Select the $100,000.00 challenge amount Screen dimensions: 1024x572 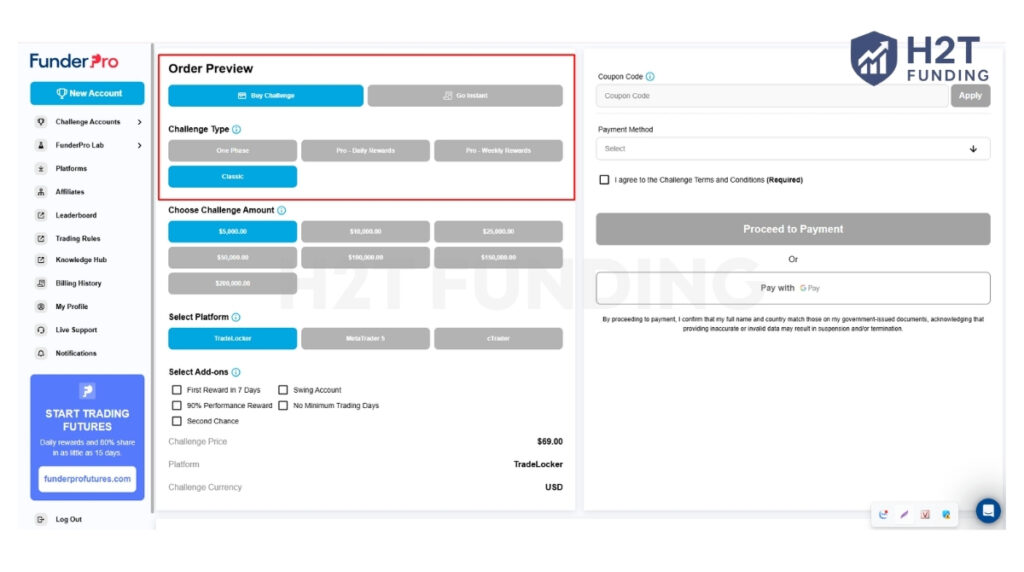pos(365,257)
